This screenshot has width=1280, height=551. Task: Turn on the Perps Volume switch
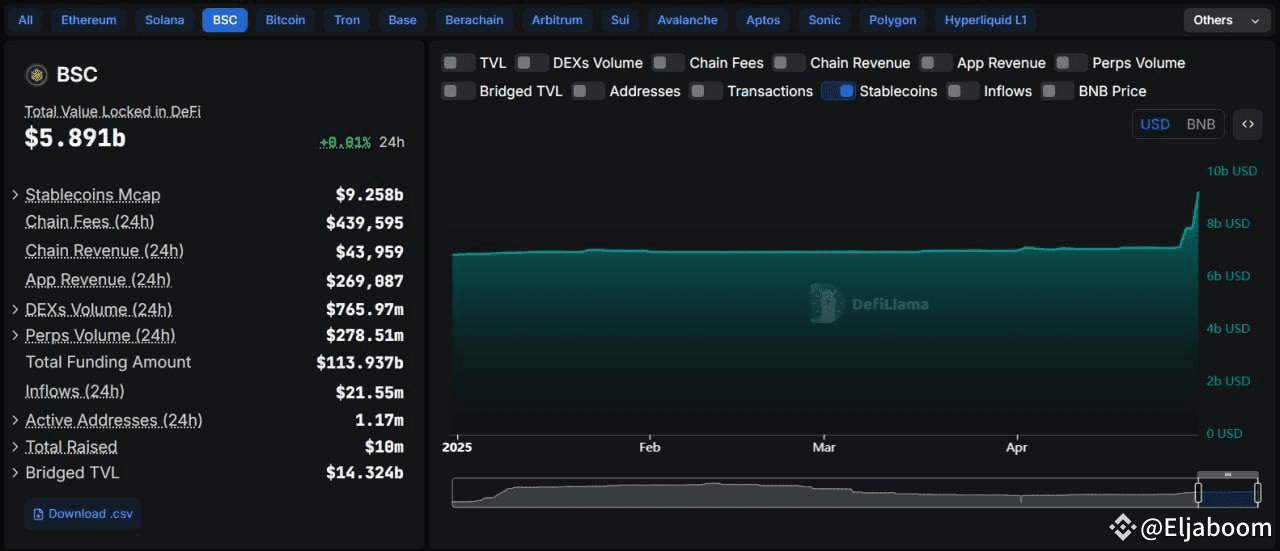tap(1071, 62)
